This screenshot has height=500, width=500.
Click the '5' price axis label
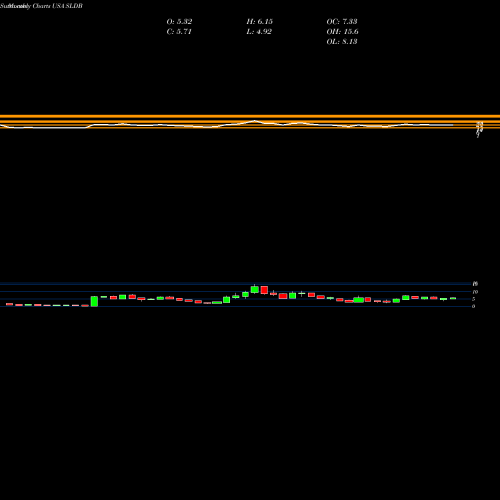point(473,299)
